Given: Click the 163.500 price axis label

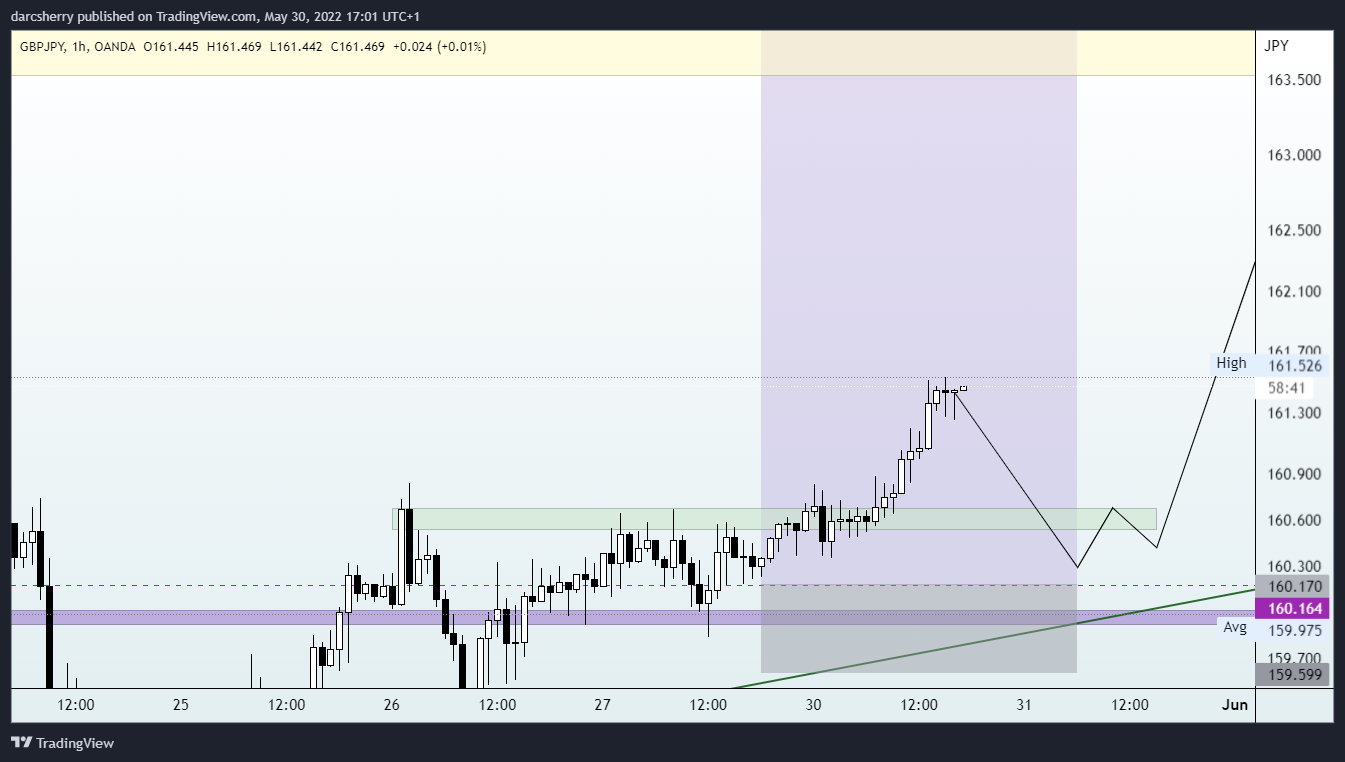Looking at the screenshot, I should coord(1294,80).
